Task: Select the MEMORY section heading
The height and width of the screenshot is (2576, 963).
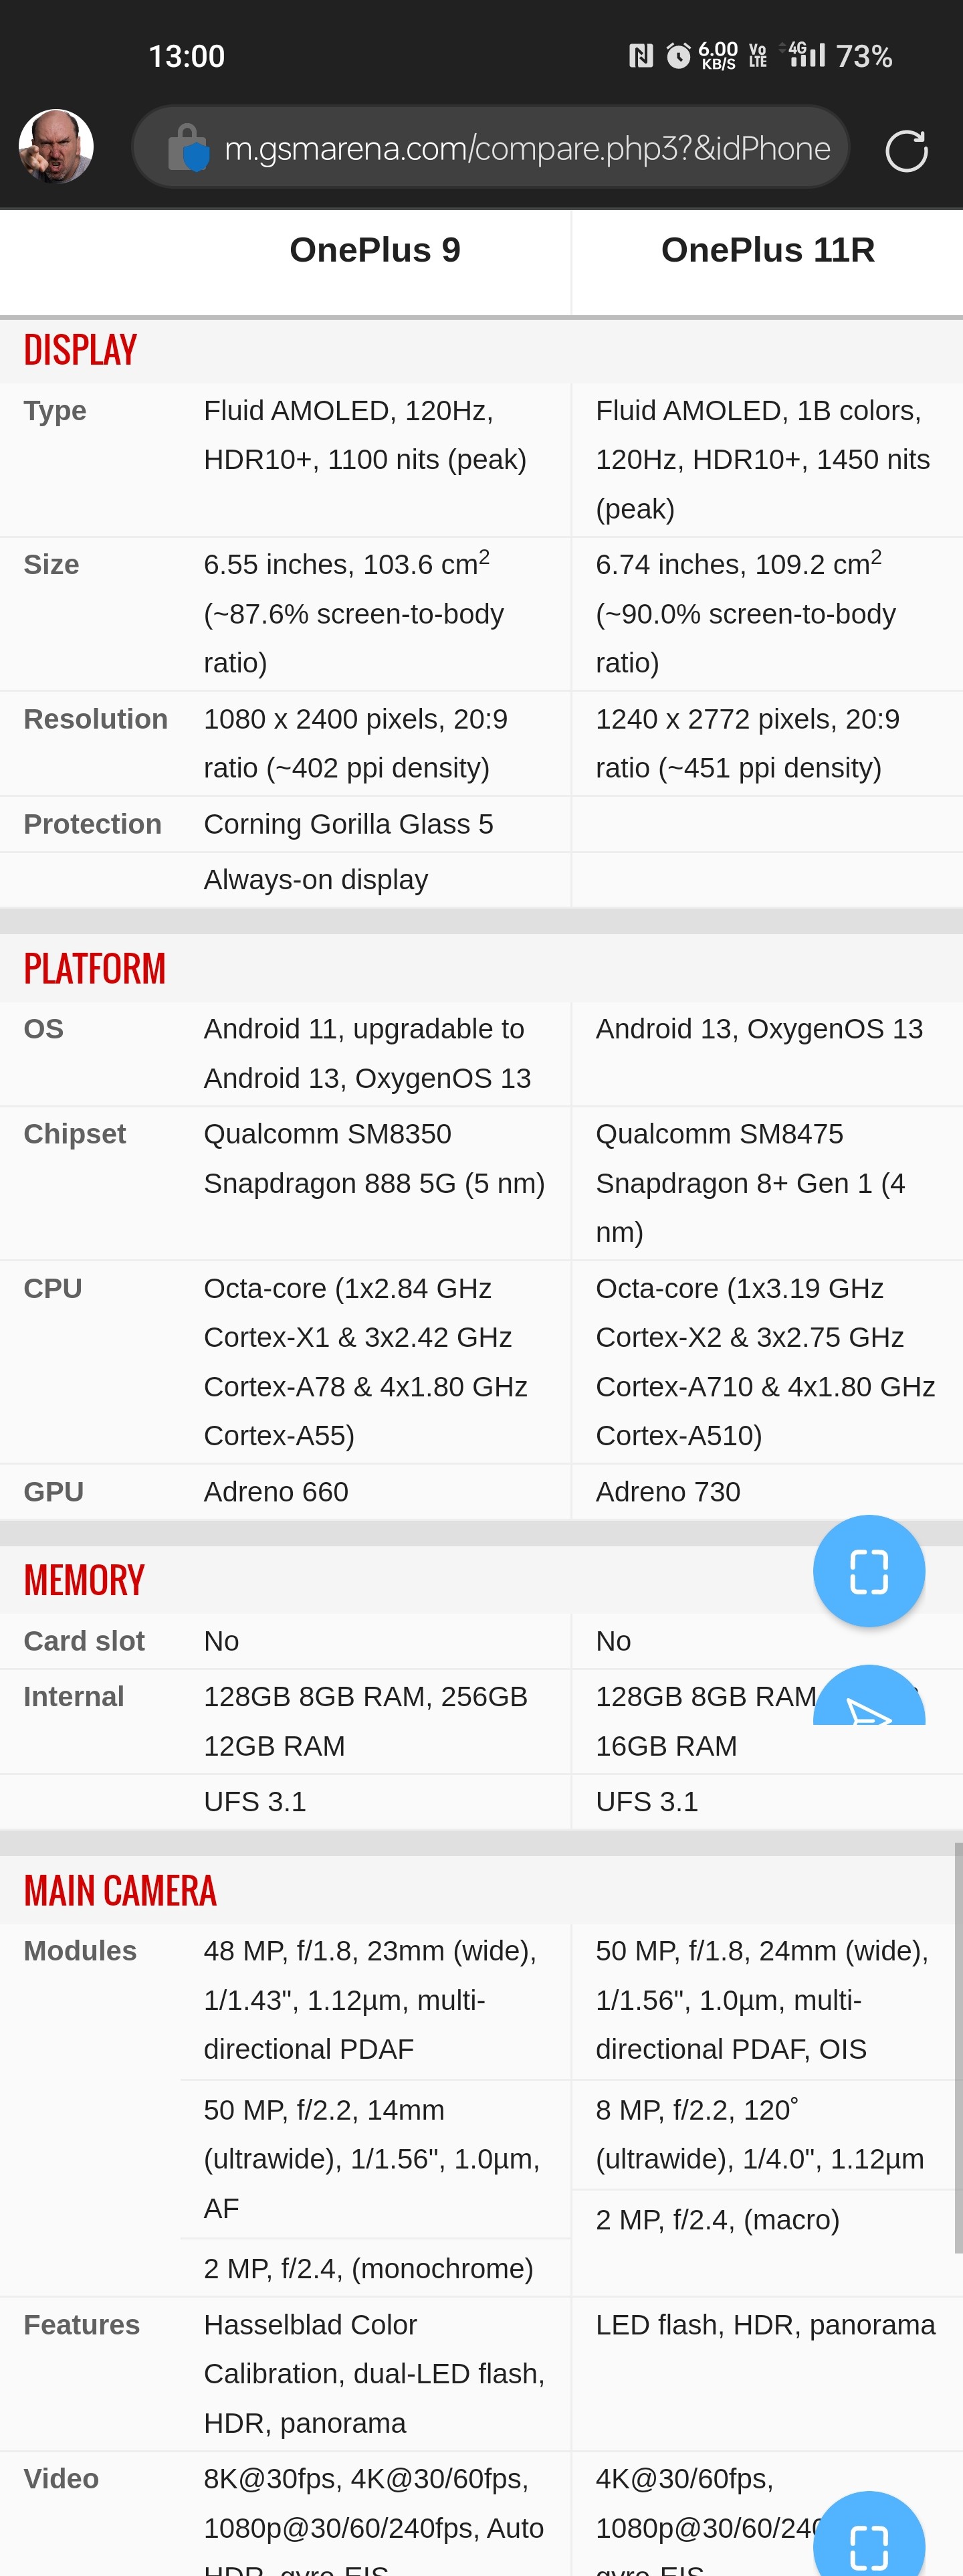Action: coord(84,1580)
